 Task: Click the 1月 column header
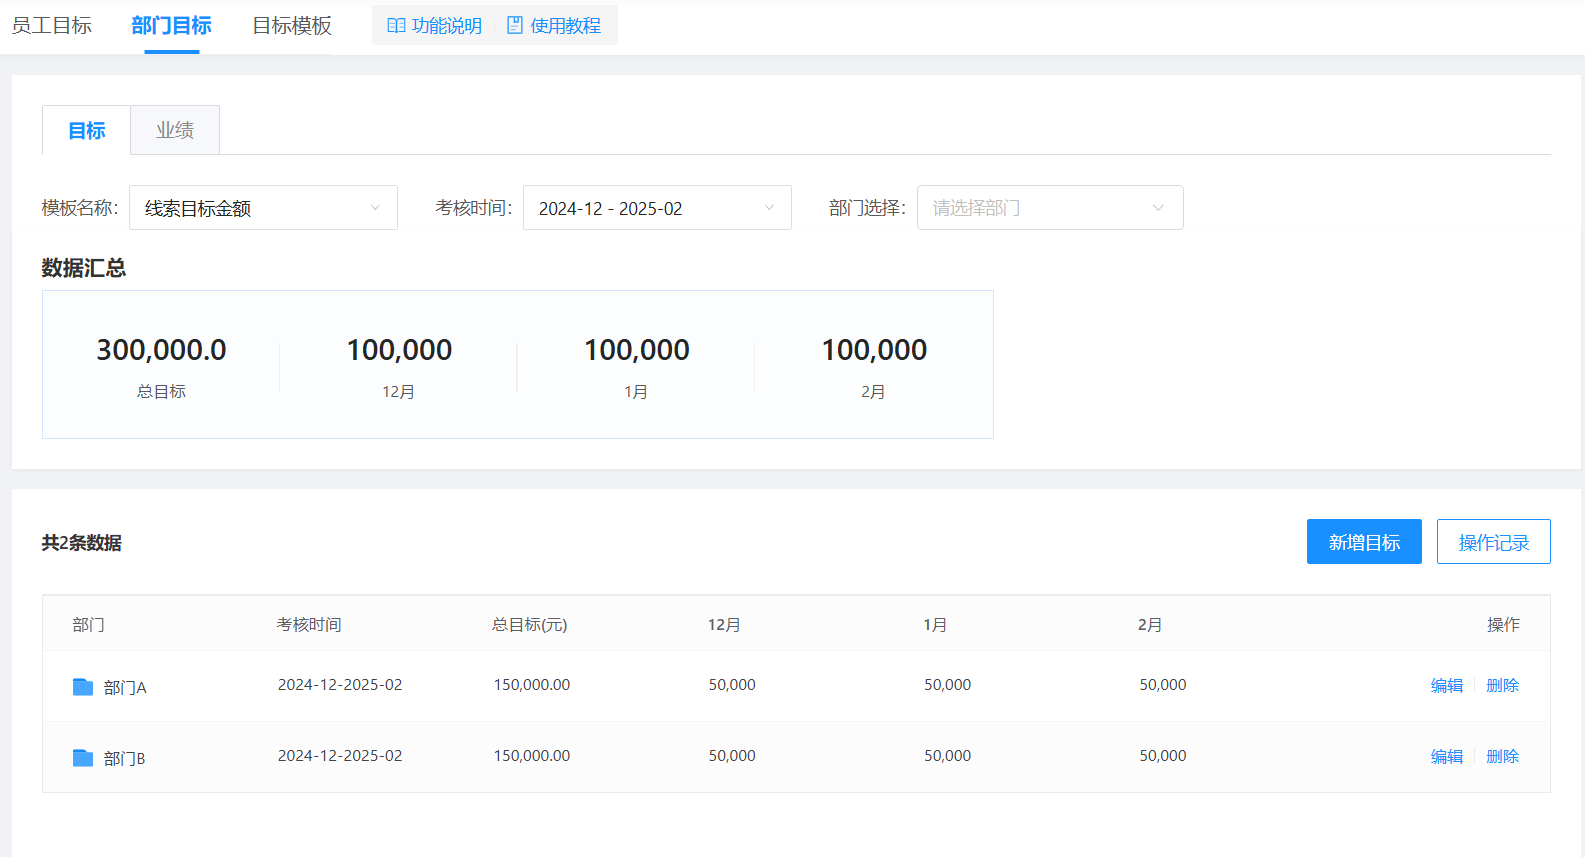[x=935, y=625]
